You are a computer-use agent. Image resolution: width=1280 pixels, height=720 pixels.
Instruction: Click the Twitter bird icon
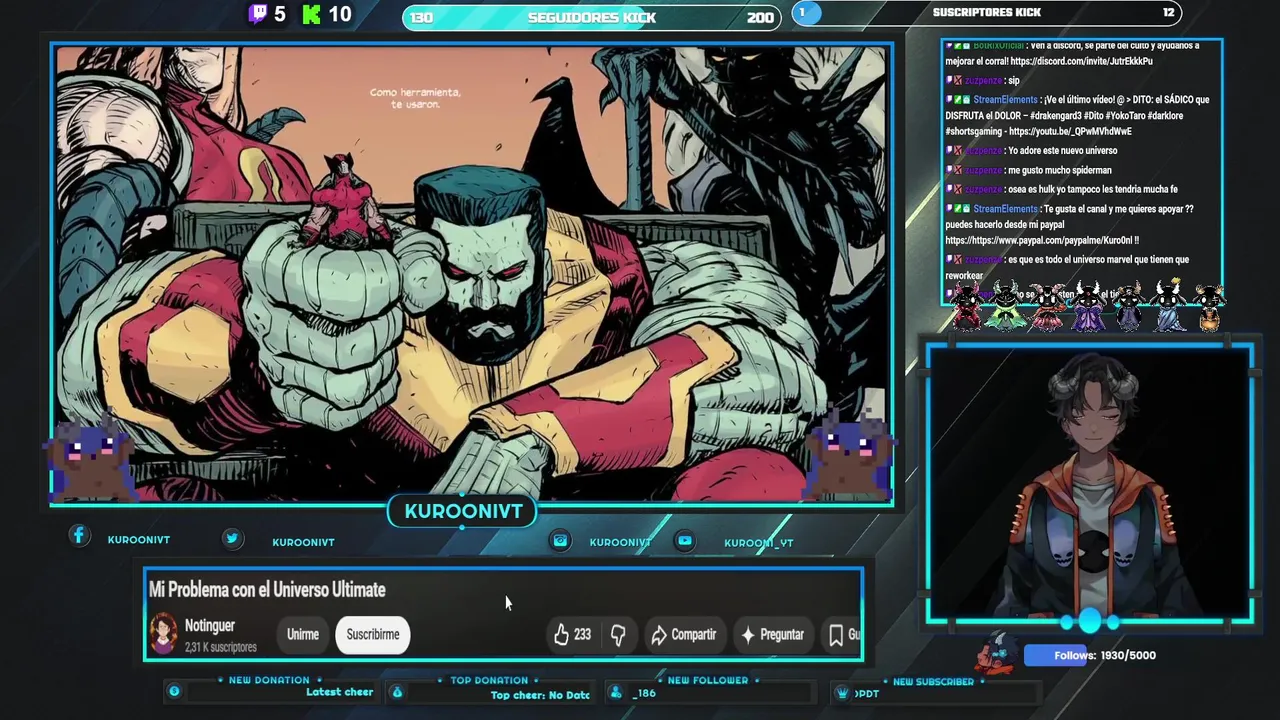(x=232, y=538)
